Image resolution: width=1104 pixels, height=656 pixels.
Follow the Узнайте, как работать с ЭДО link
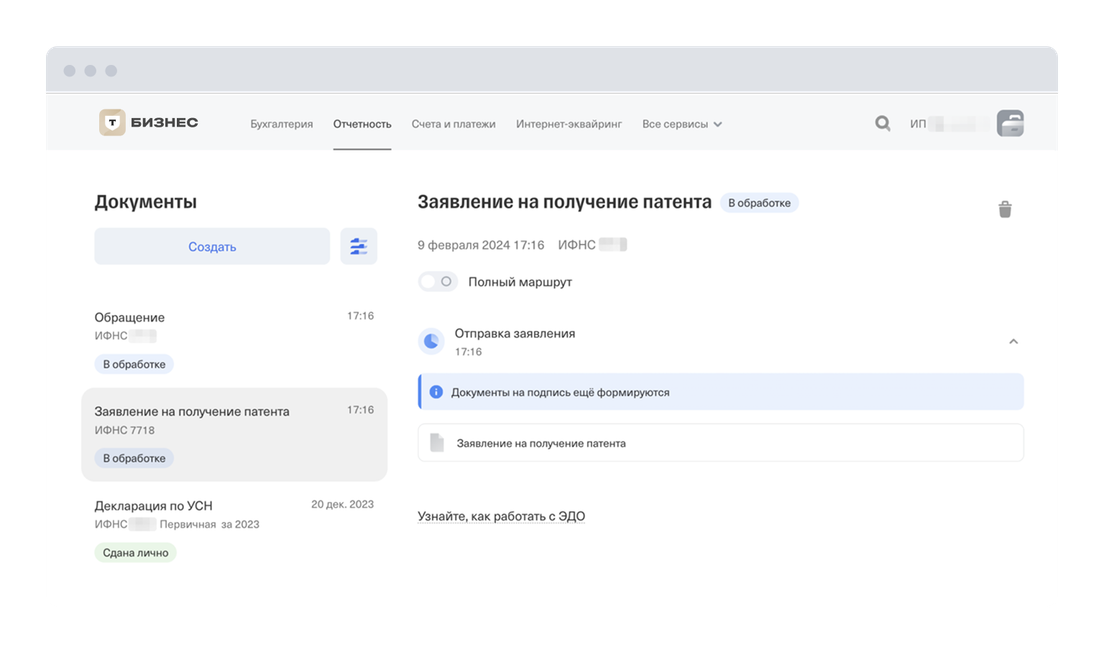click(x=501, y=516)
